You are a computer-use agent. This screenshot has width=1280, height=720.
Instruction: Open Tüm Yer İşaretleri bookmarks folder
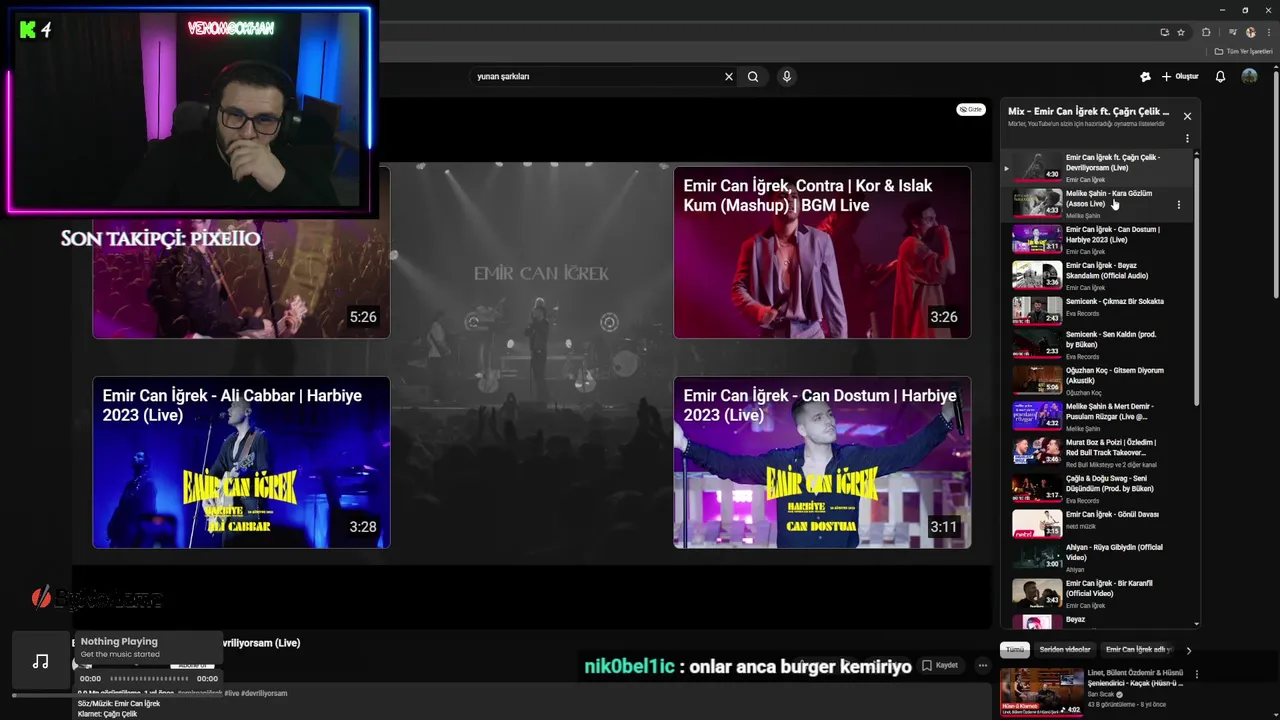coord(1244,51)
